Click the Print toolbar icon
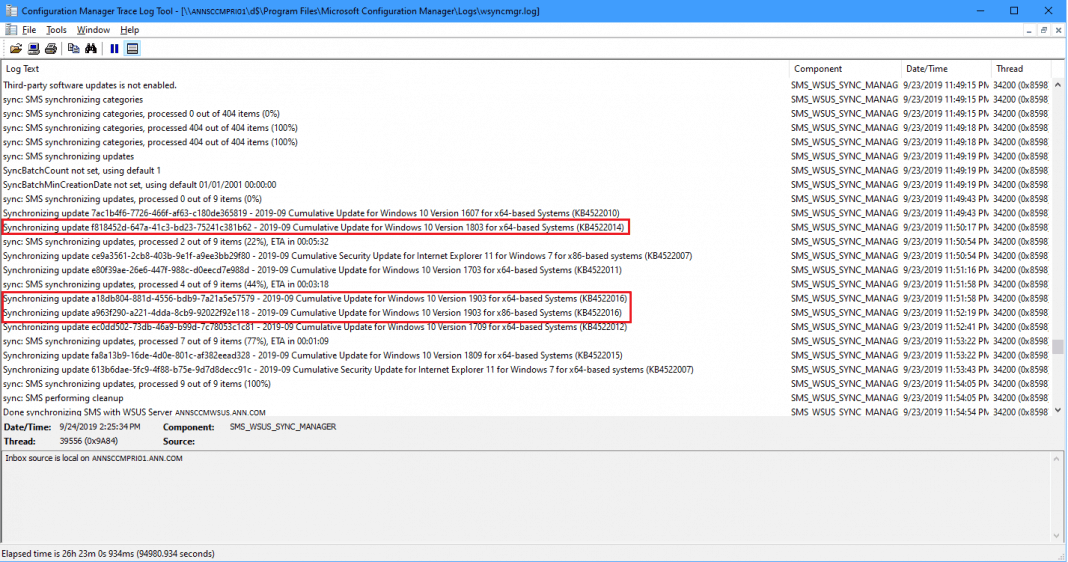The width and height of the screenshot is (1068, 562). coord(51,48)
